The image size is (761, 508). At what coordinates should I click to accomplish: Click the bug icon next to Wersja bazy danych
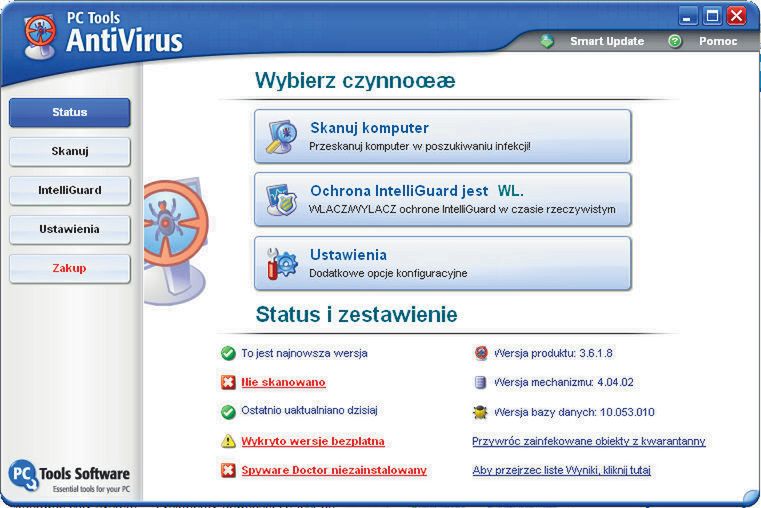click(480, 412)
